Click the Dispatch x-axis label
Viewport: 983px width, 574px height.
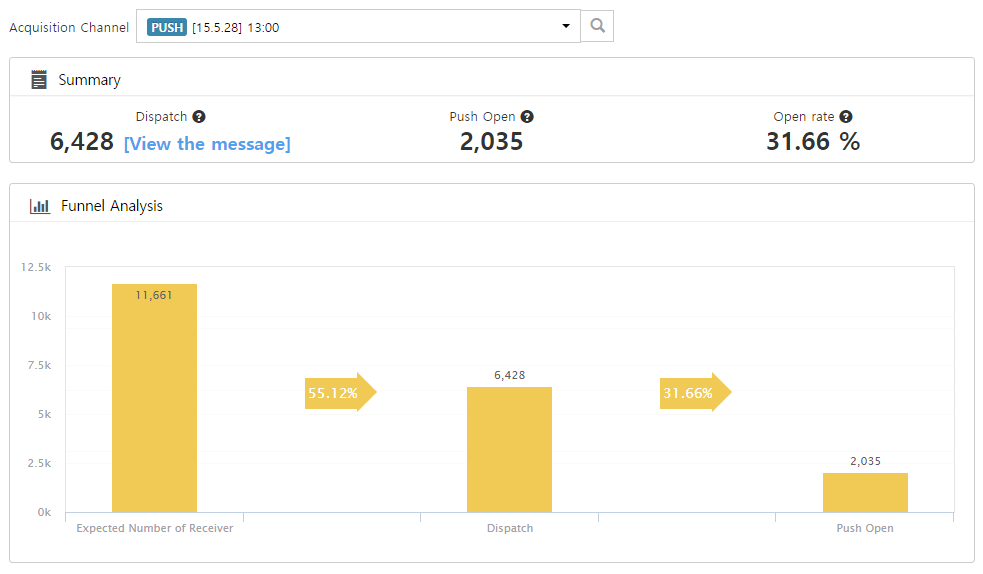click(510, 528)
